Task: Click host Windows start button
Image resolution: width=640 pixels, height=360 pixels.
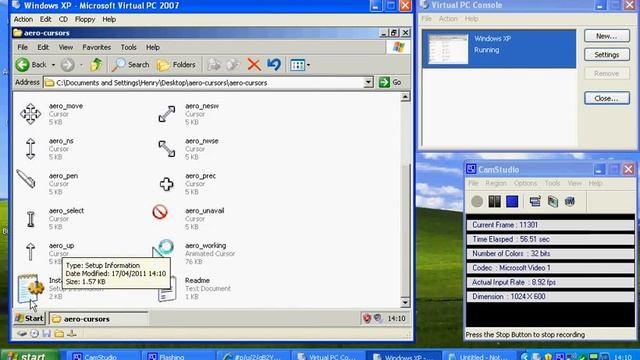Action: (x=29, y=356)
